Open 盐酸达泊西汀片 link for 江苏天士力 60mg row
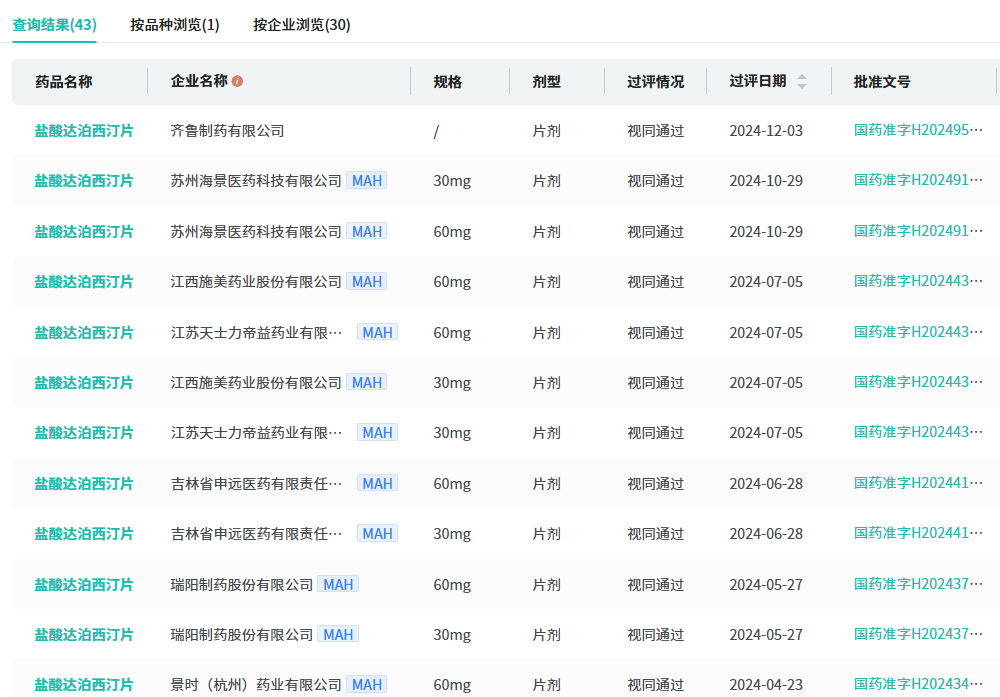Screen dimensions: 1000x697 pyautogui.click(x=84, y=333)
